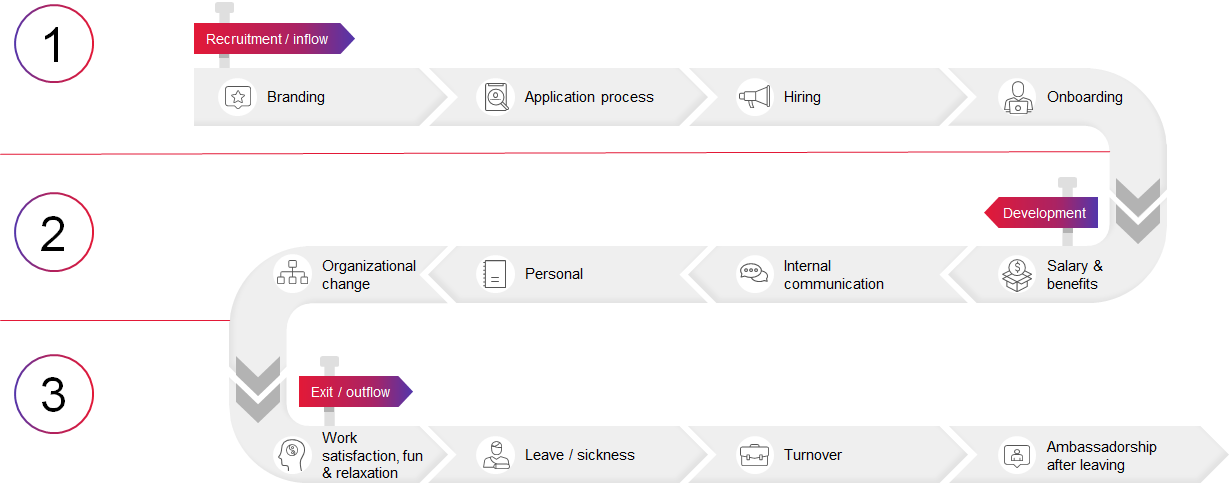
Task: Select the Onboarding person icon
Action: click(1017, 97)
